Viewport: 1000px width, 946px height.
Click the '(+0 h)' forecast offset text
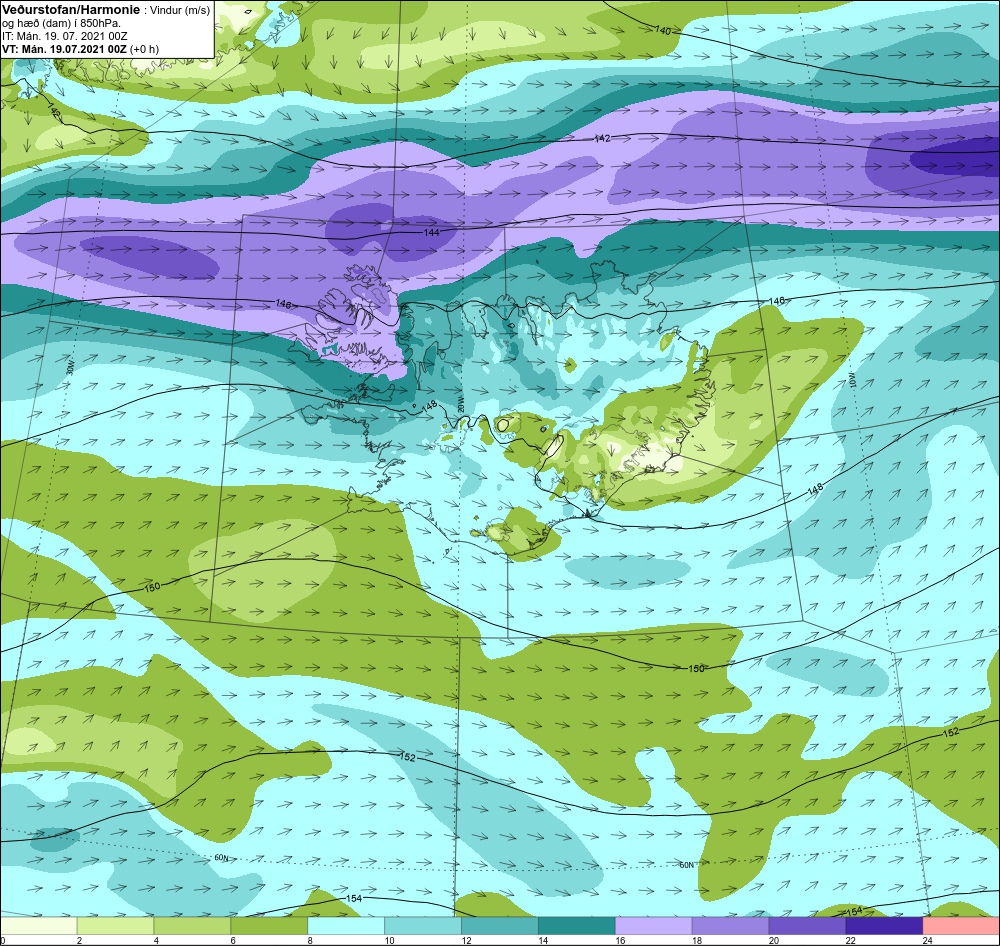[144, 49]
